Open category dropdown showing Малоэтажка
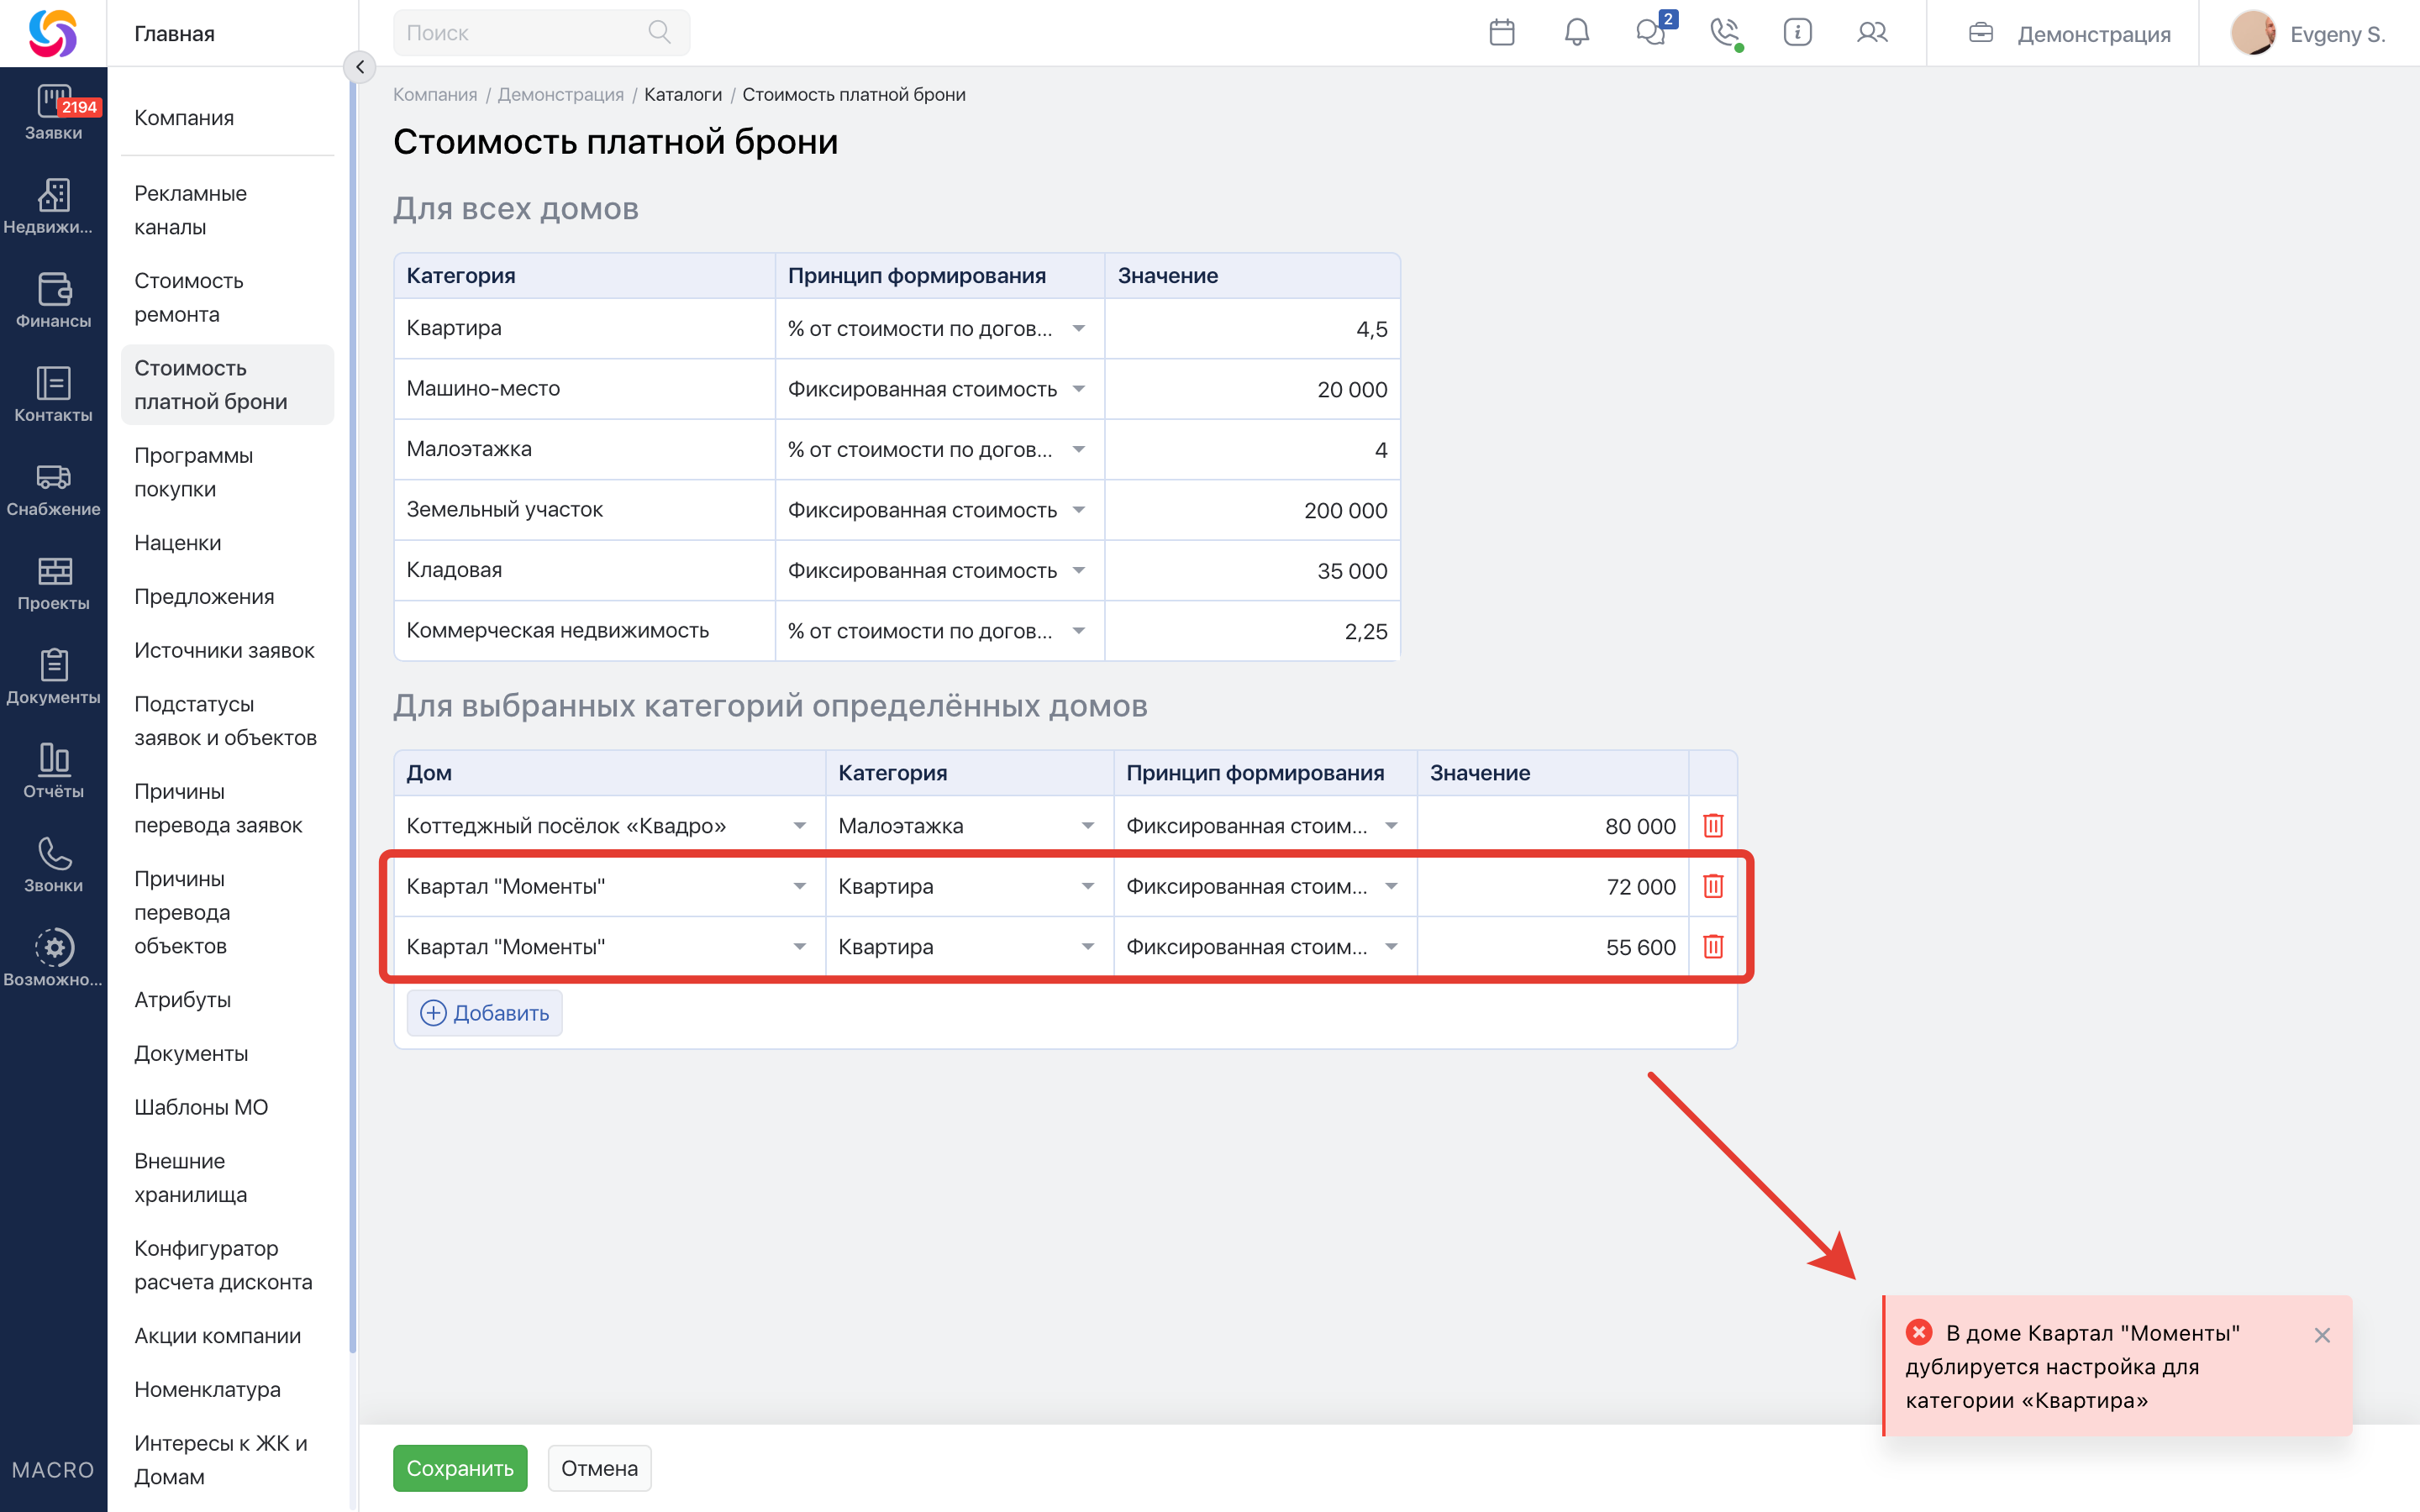The image size is (2420, 1512). coord(1087,826)
